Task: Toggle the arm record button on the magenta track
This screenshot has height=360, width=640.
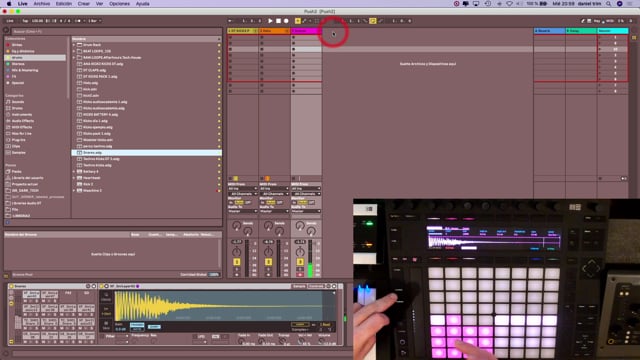Action: coord(300,275)
